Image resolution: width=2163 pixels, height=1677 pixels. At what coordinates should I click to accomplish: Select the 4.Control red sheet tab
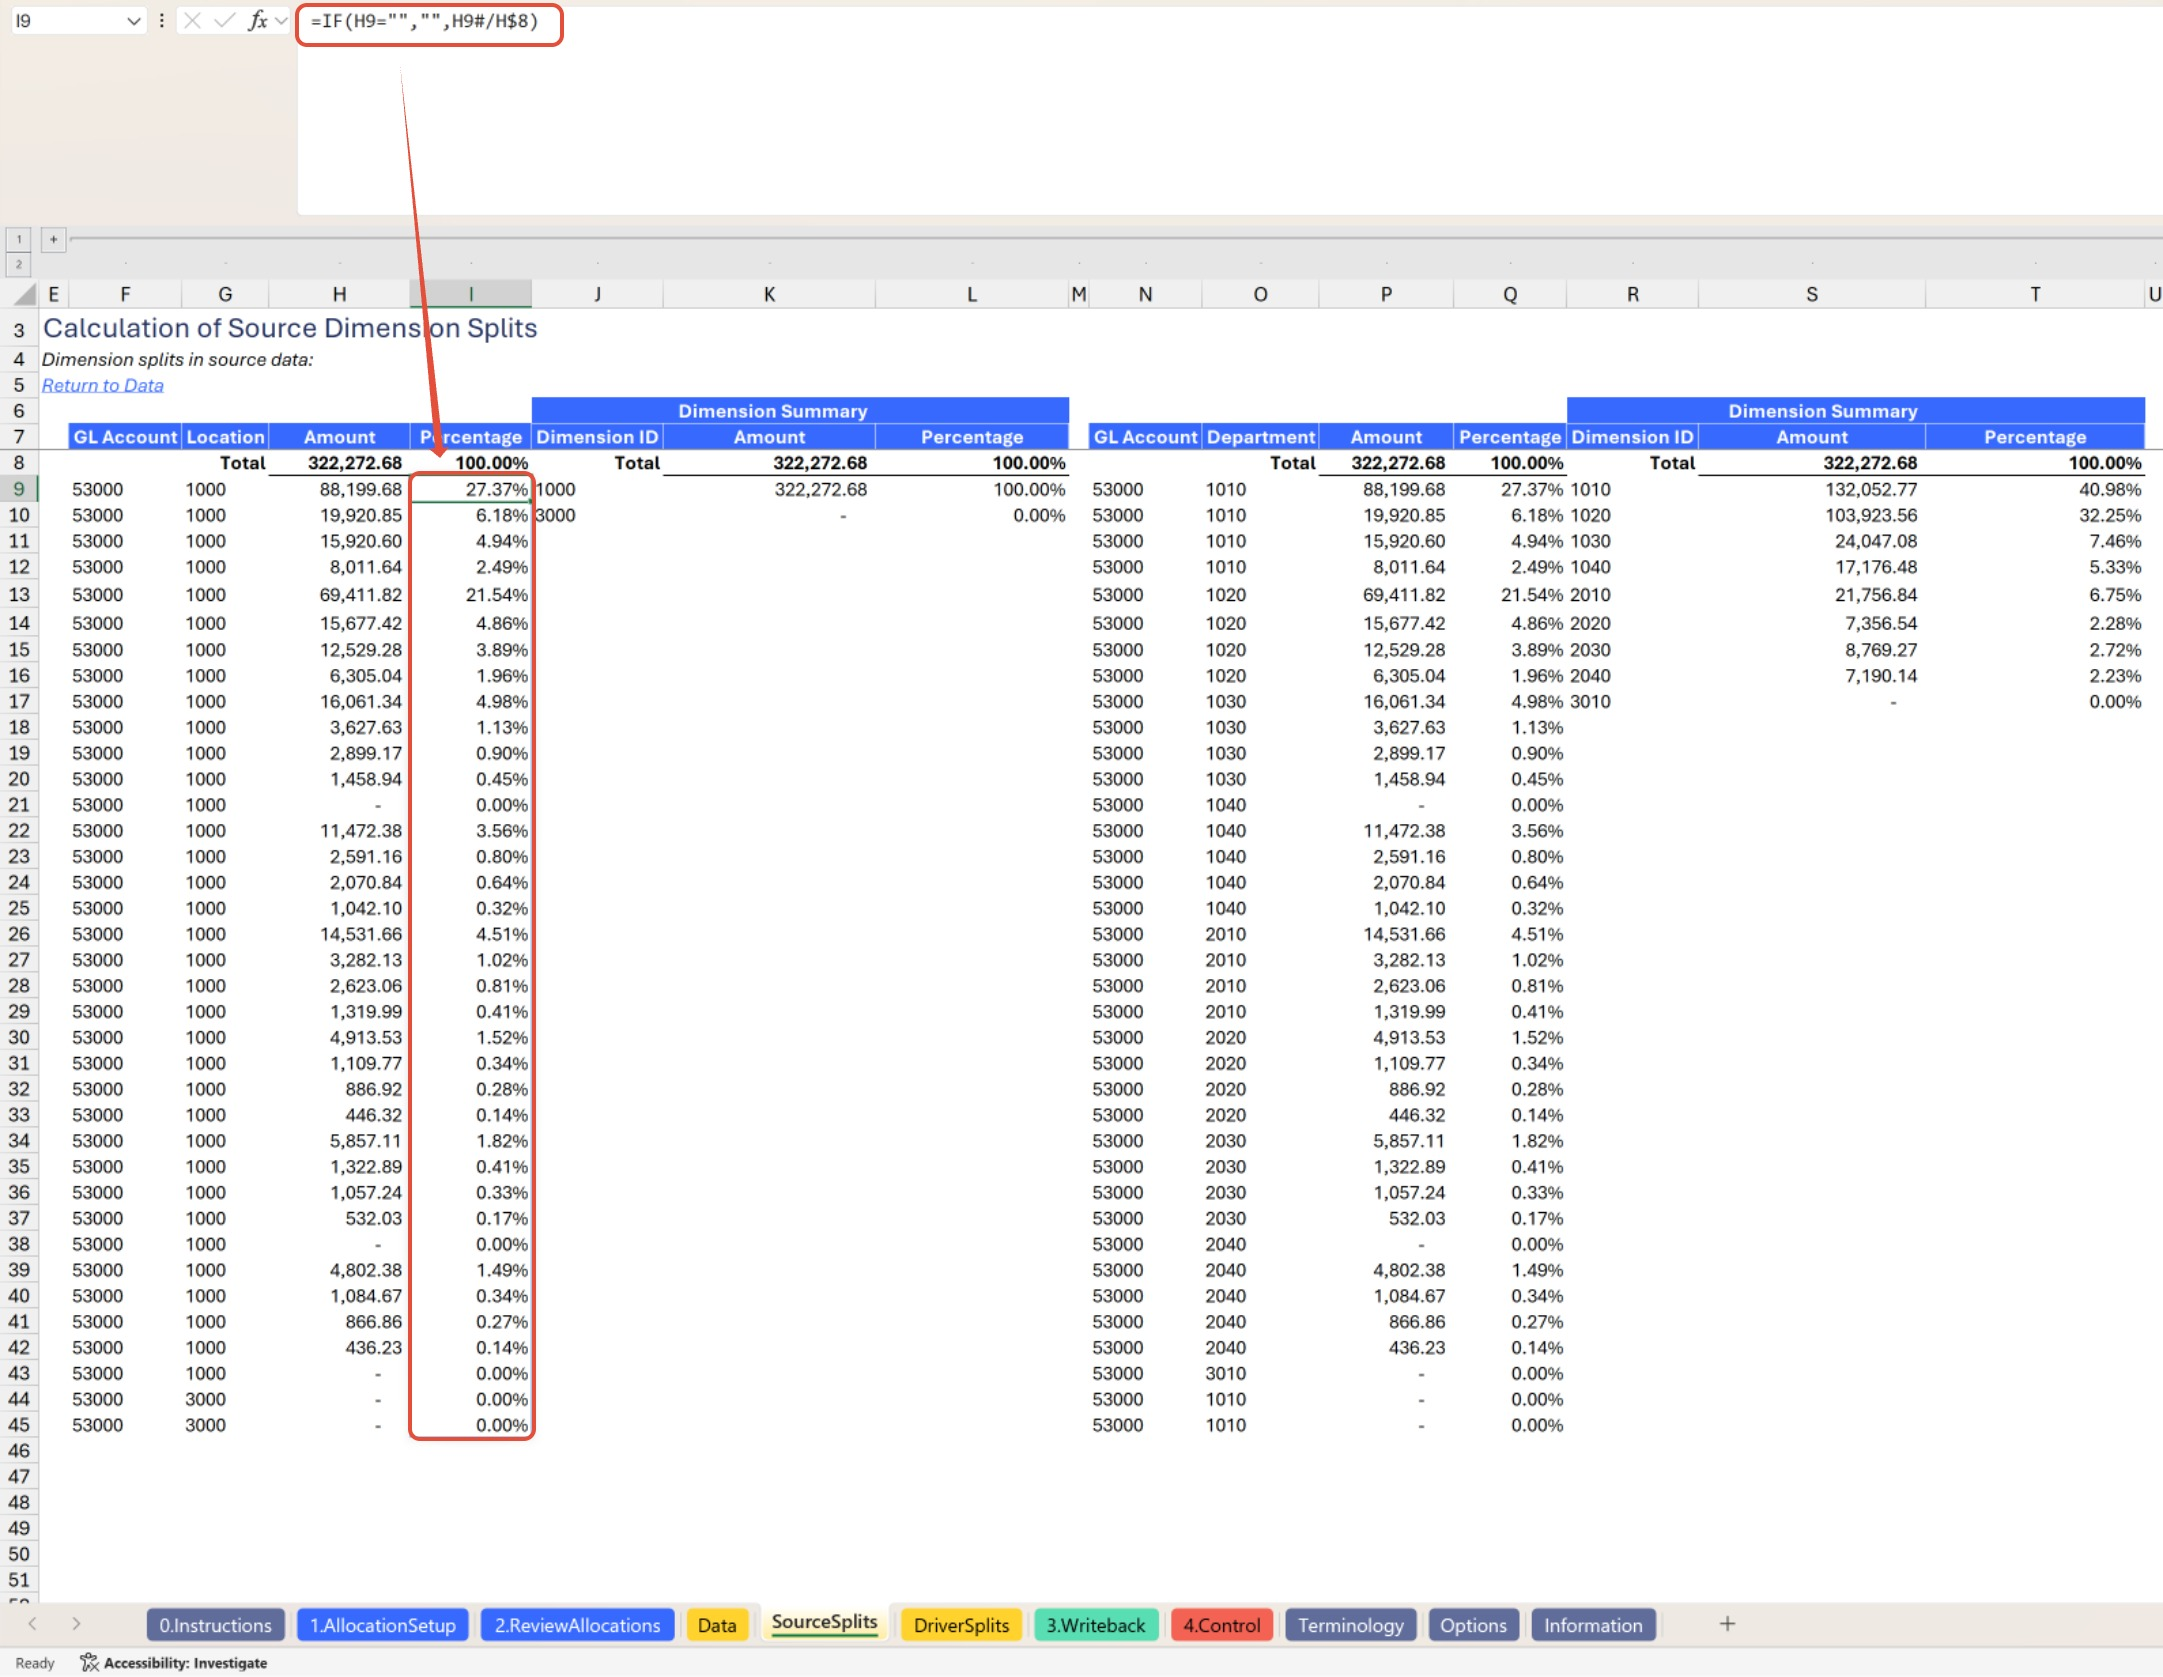pos(1221,1625)
